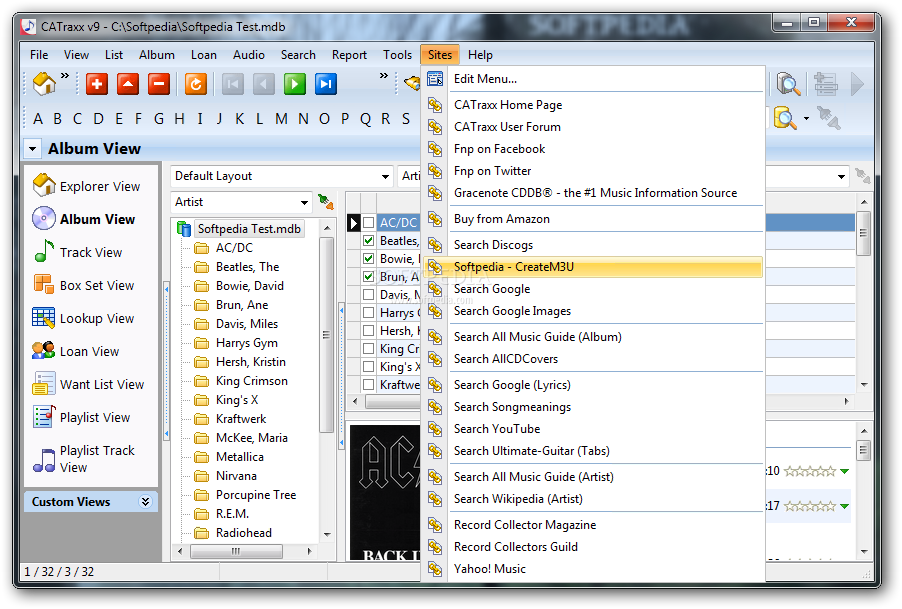This screenshot has height=609, width=902.
Task: Expand the Custom Views section
Action: point(146,501)
